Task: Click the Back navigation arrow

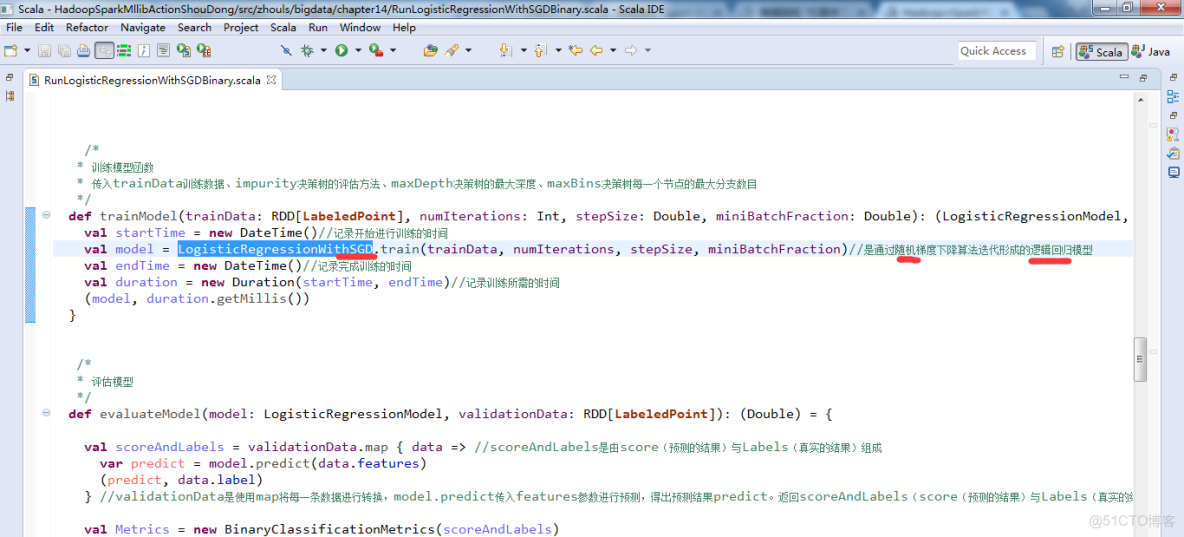Action: (x=596, y=51)
